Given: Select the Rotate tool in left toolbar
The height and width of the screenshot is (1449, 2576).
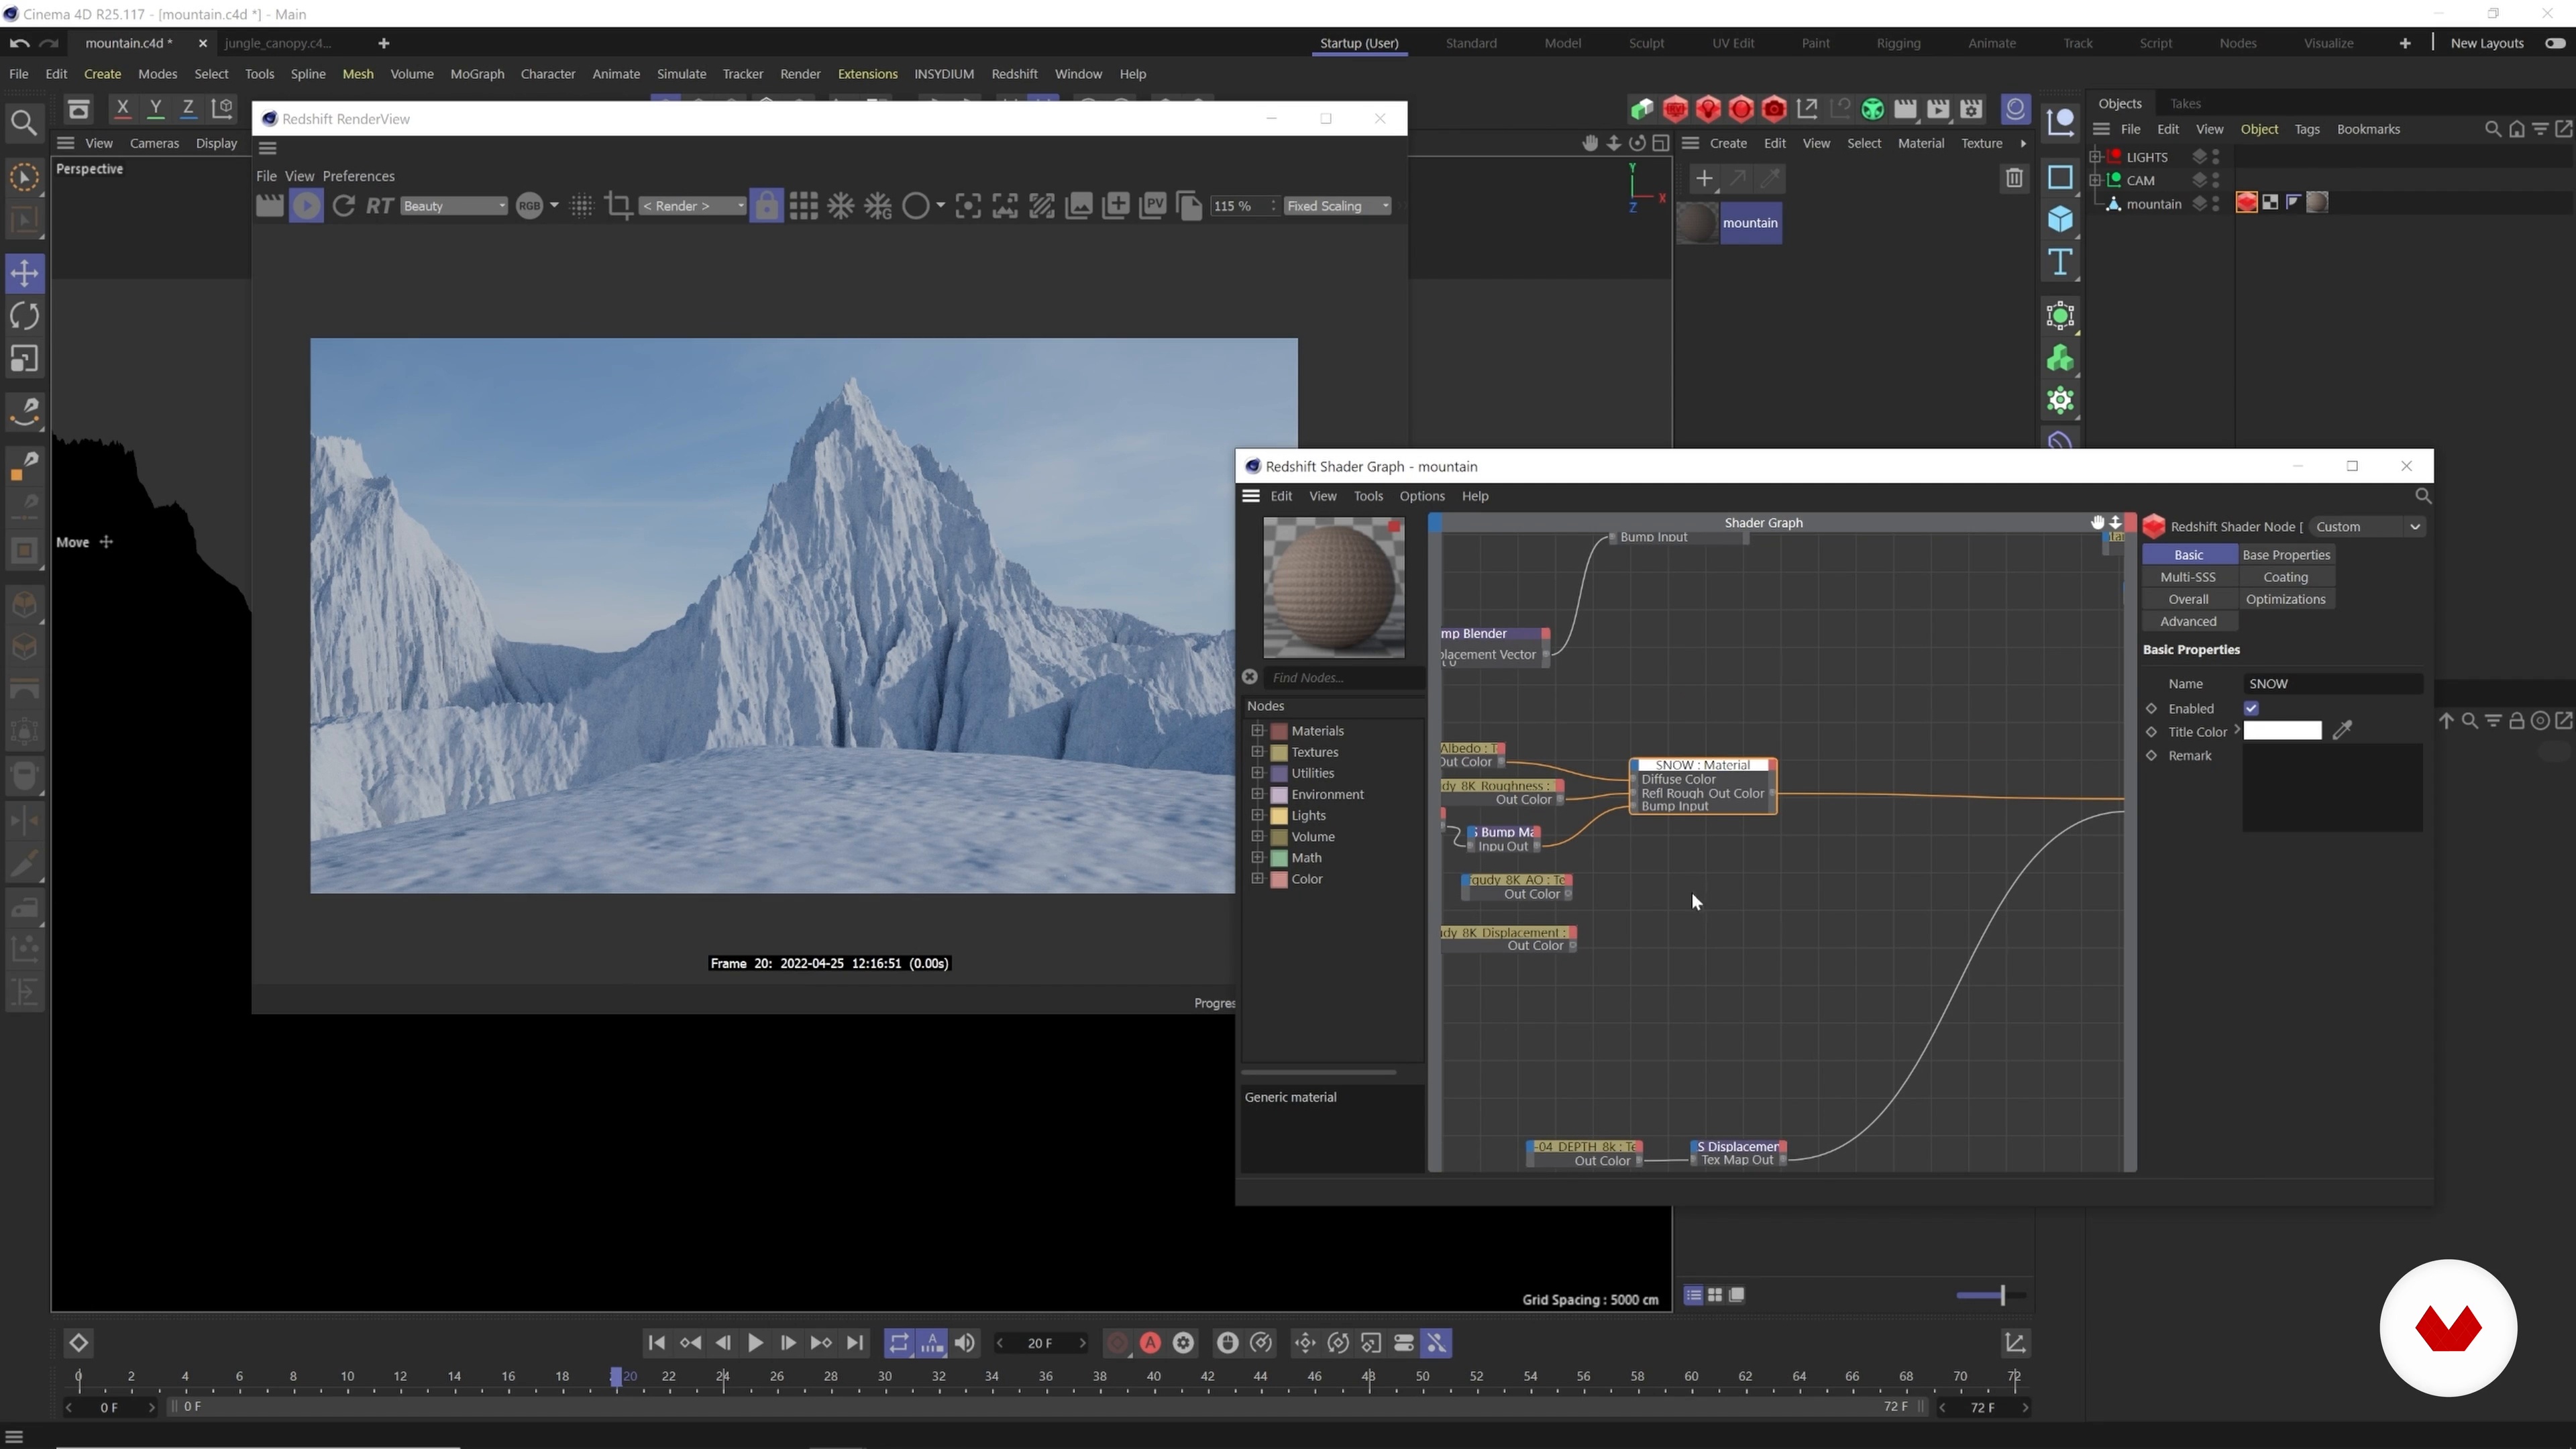Looking at the screenshot, I should pos(24,316).
